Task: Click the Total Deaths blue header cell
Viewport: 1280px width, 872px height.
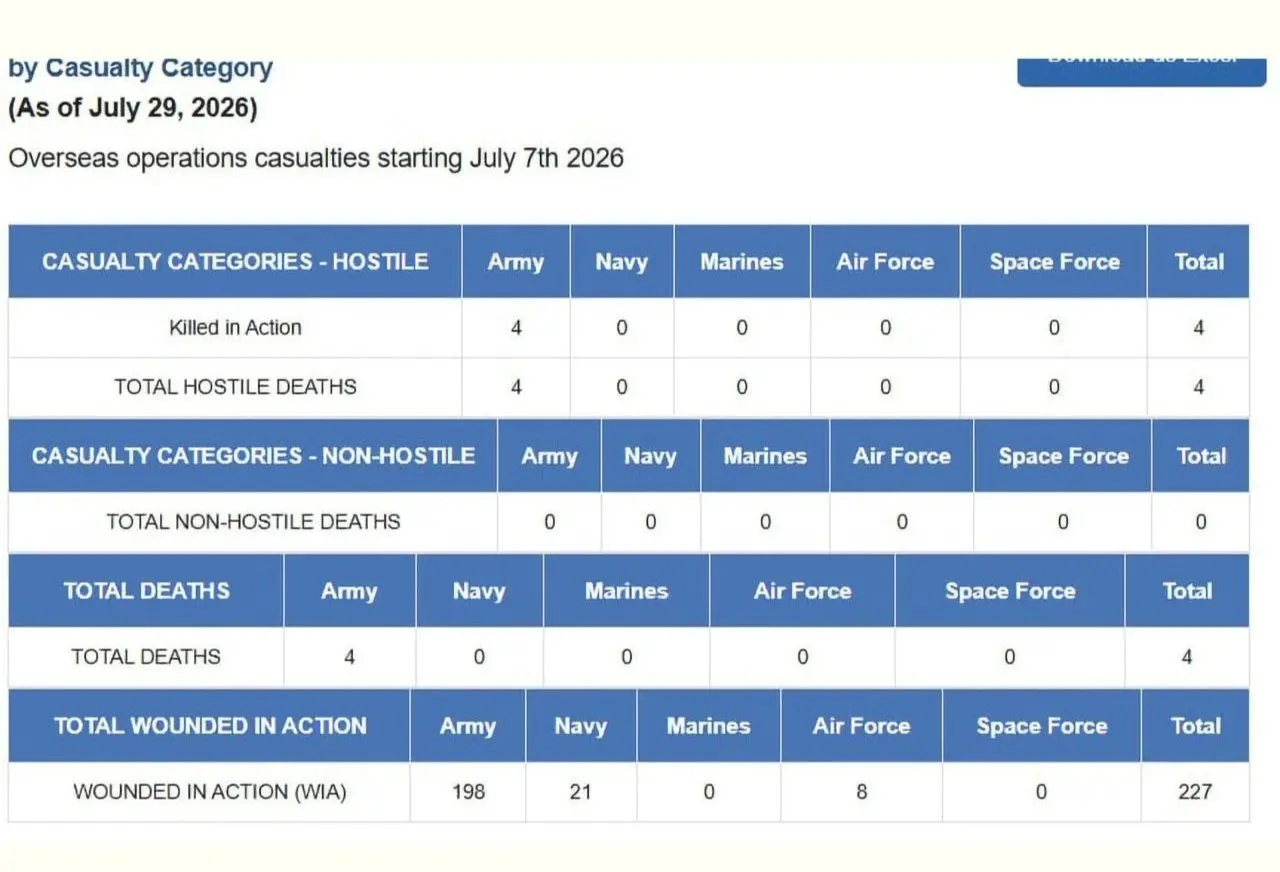Action: pyautogui.click(x=146, y=591)
